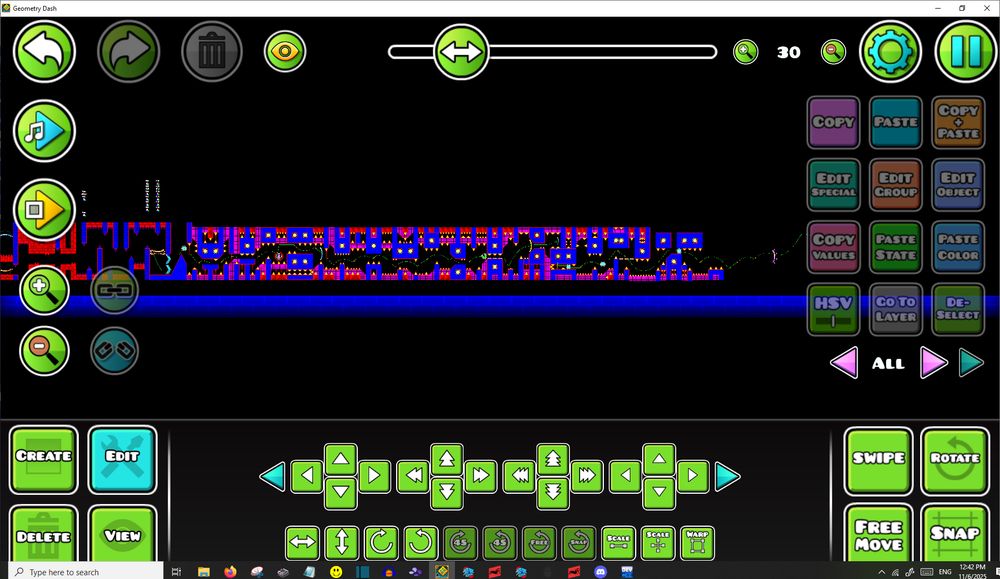Pause the editor with the pause button
This screenshot has height=579, width=1000.
(x=966, y=52)
